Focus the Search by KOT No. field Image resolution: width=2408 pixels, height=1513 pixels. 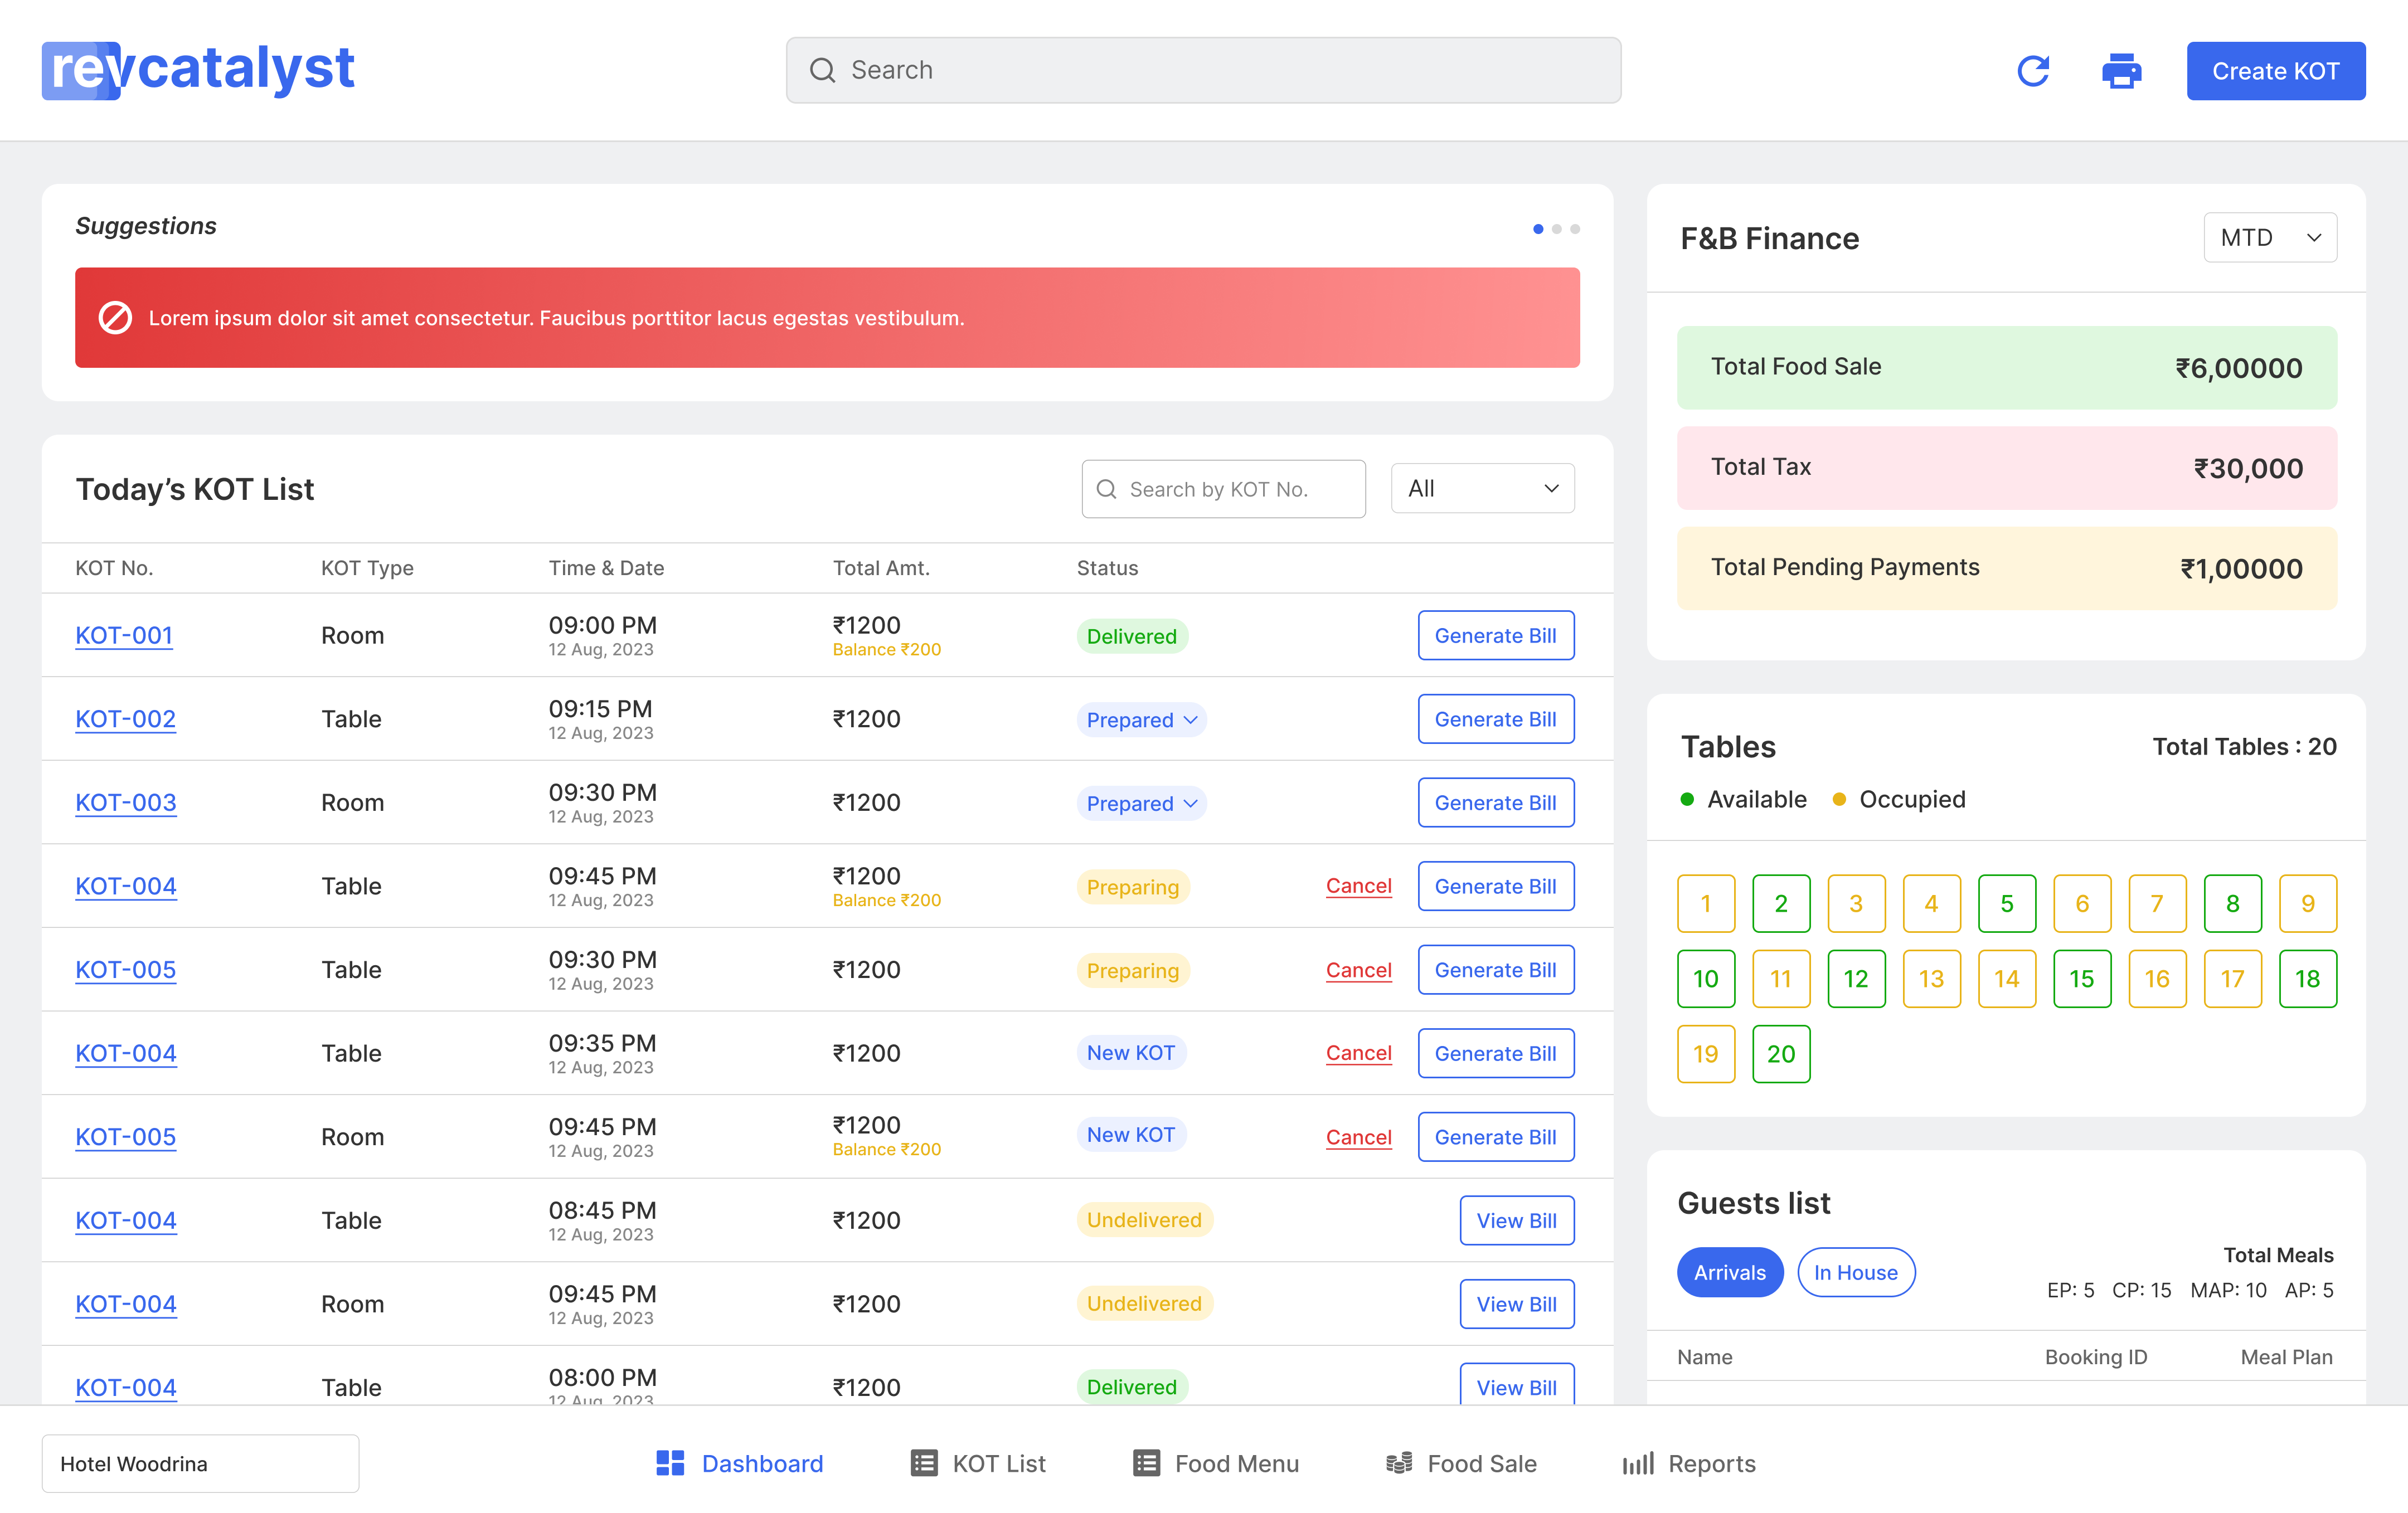pos(1223,489)
